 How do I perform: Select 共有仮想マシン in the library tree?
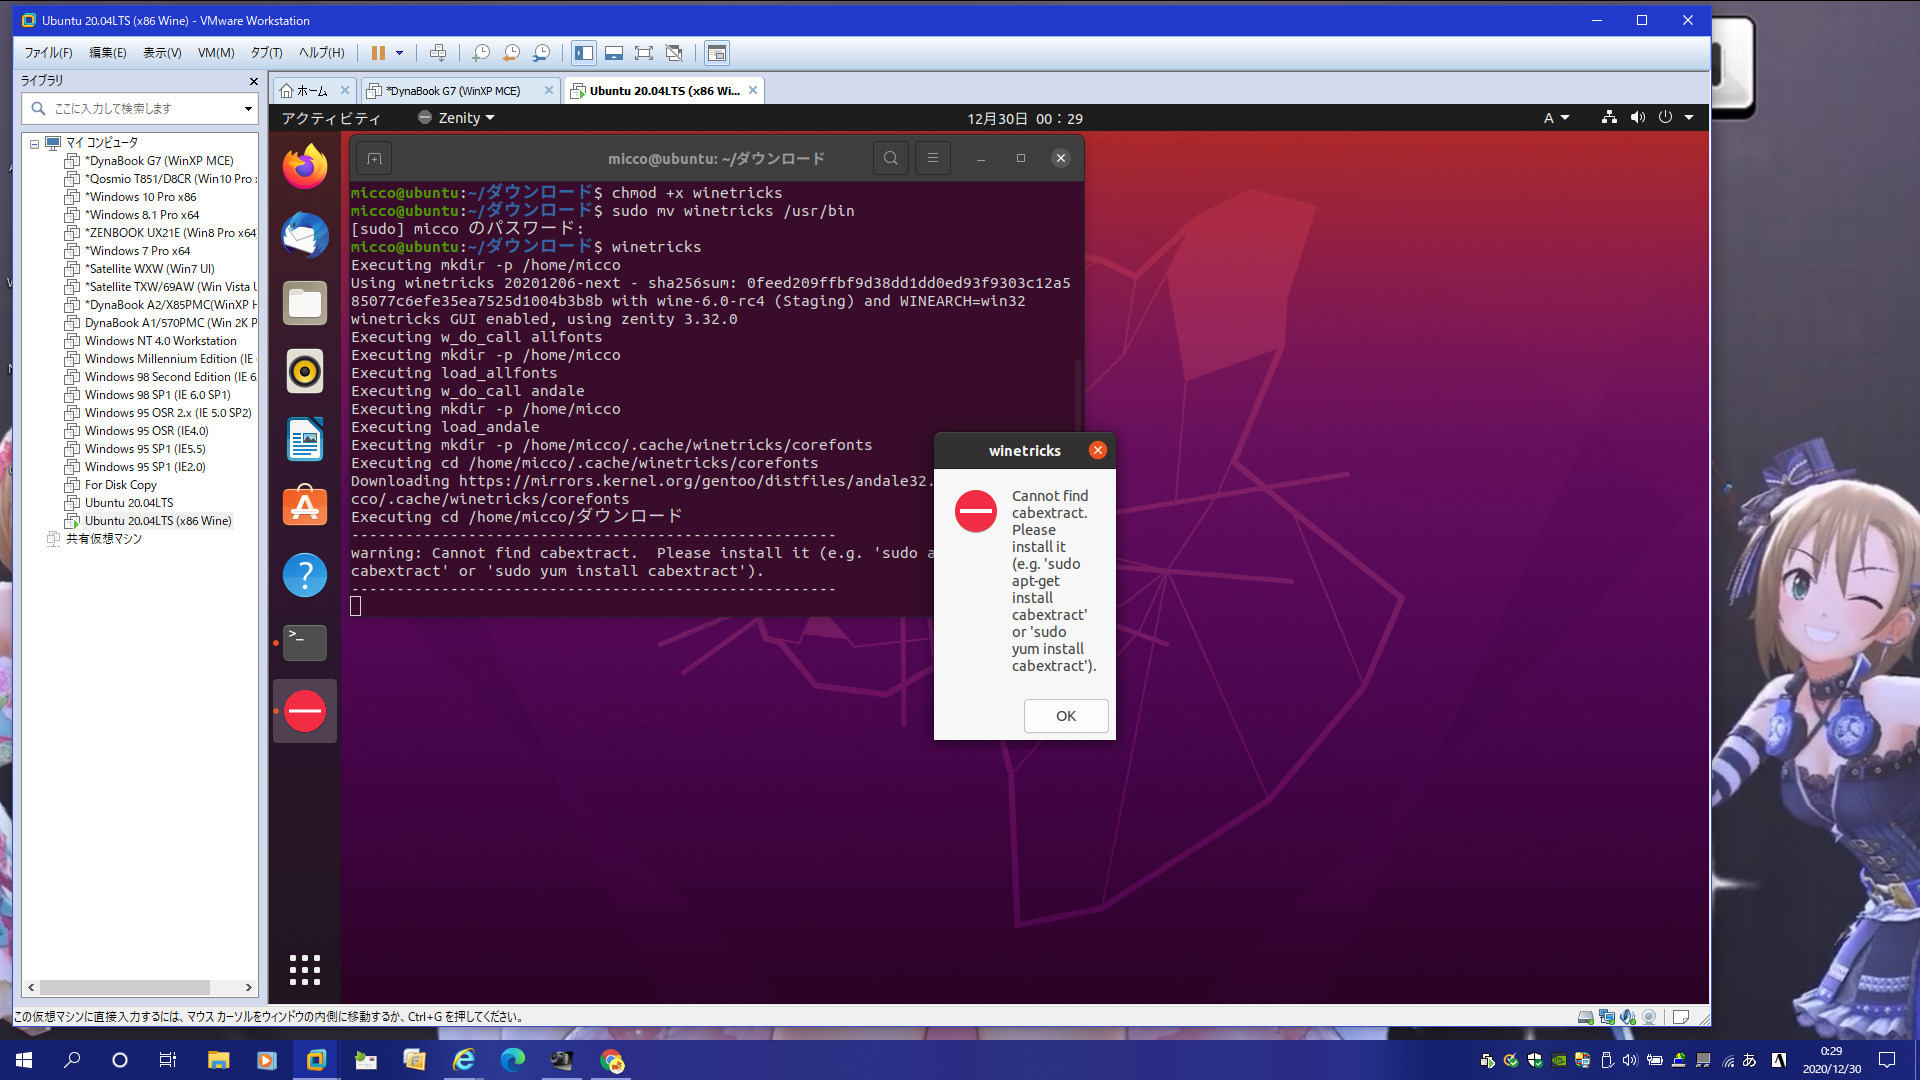(x=104, y=539)
